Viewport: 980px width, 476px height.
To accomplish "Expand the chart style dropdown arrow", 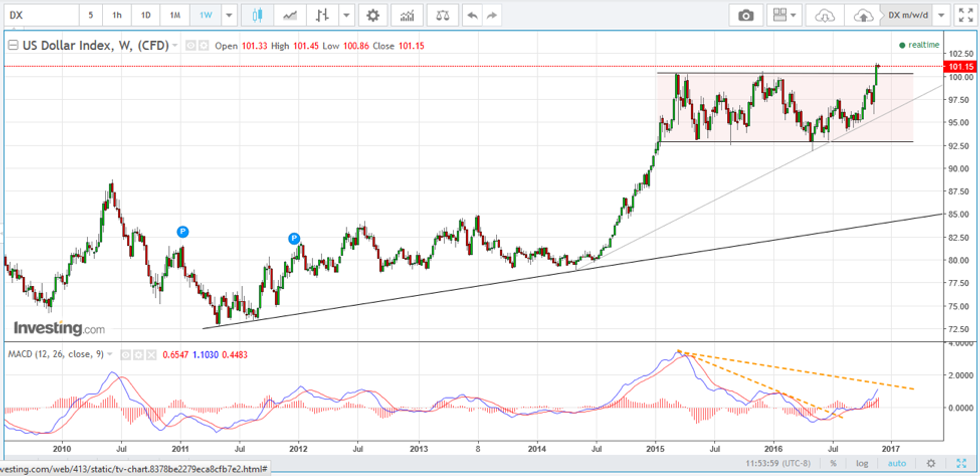I will pyautogui.click(x=346, y=16).
